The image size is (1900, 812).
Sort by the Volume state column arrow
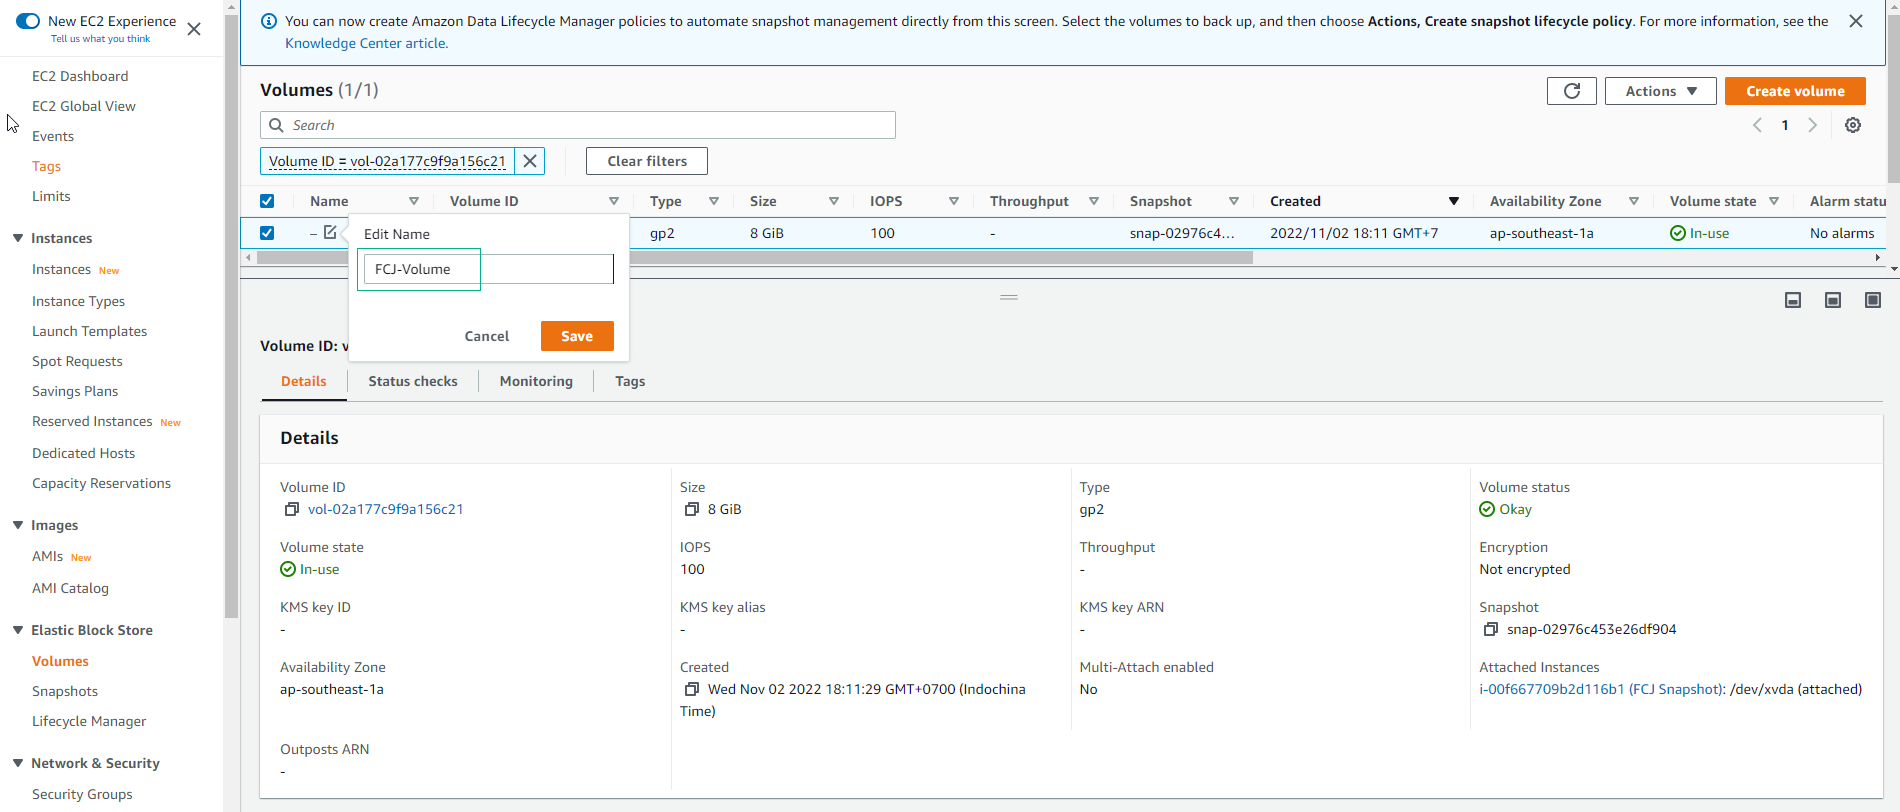click(1774, 201)
